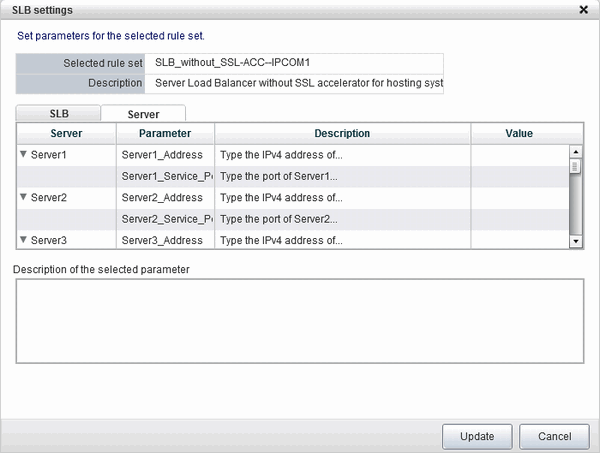Image resolution: width=600 pixels, height=453 pixels.
Task: Edit the Server1_Address value cell
Action: click(519, 155)
